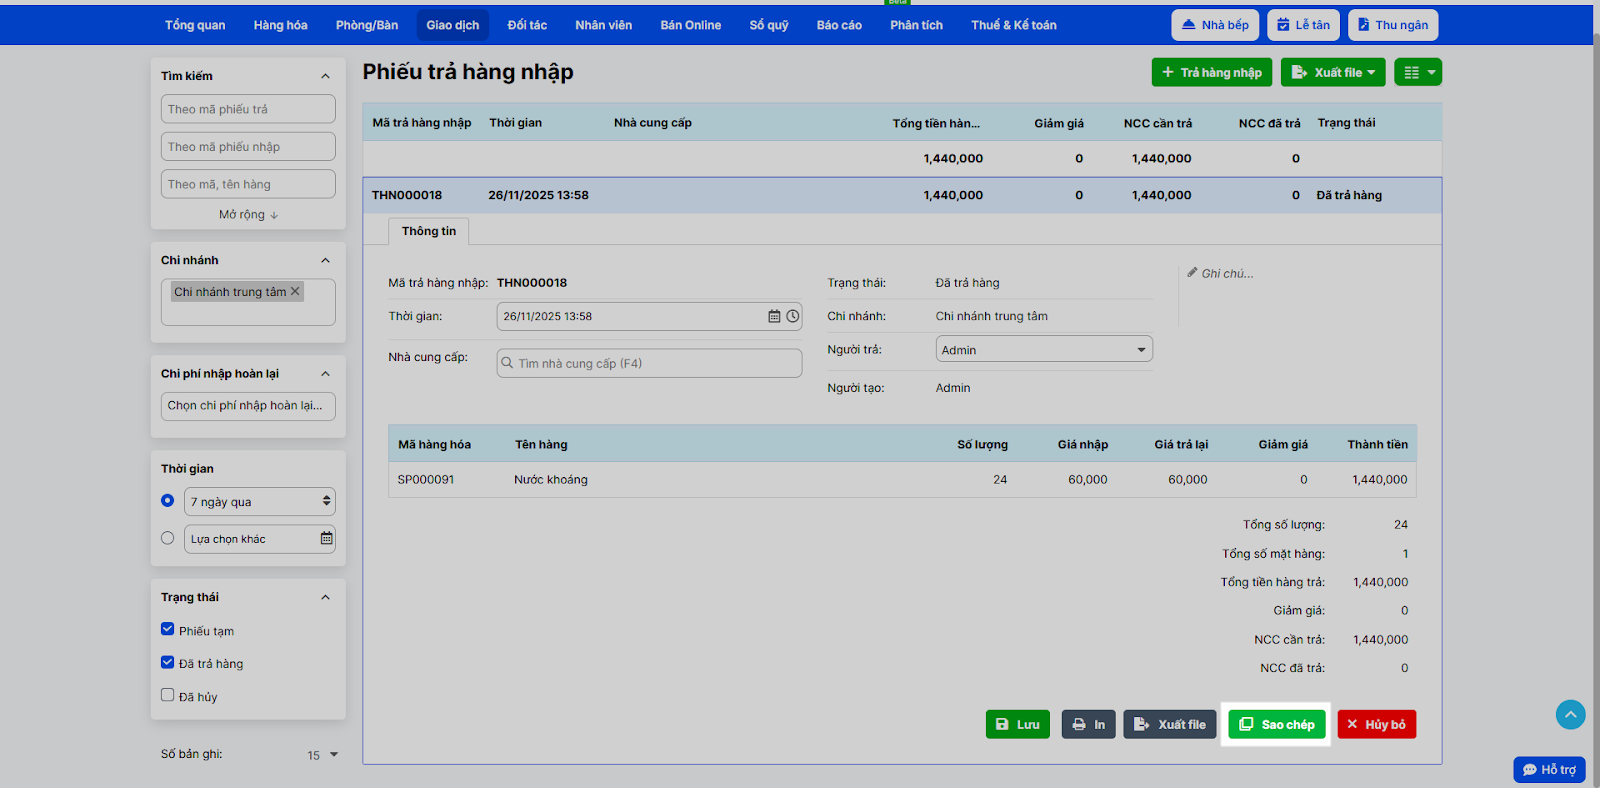Click the Nước khoáng product name
This screenshot has width=1600, height=788.
[551, 480]
